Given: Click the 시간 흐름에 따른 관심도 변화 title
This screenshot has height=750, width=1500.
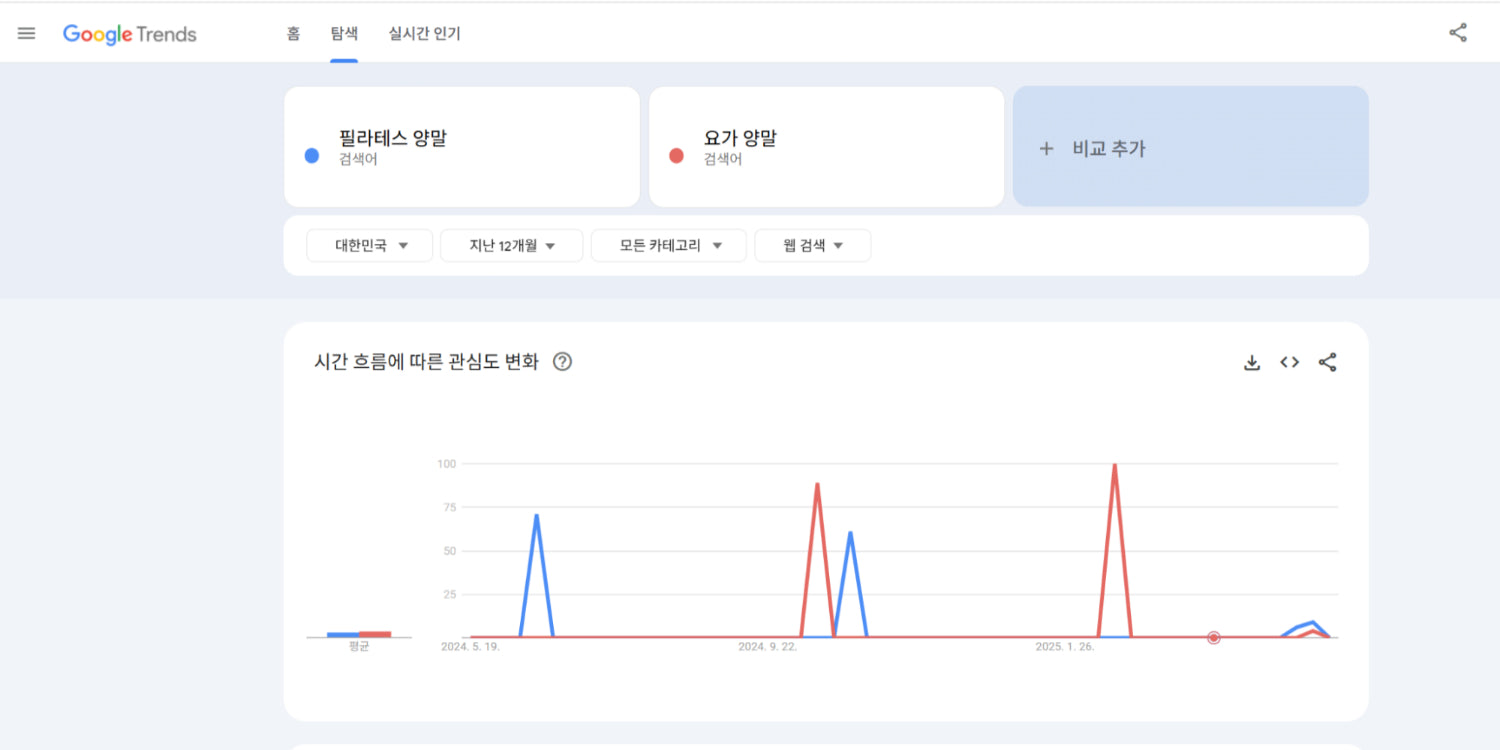Looking at the screenshot, I should tap(426, 362).
